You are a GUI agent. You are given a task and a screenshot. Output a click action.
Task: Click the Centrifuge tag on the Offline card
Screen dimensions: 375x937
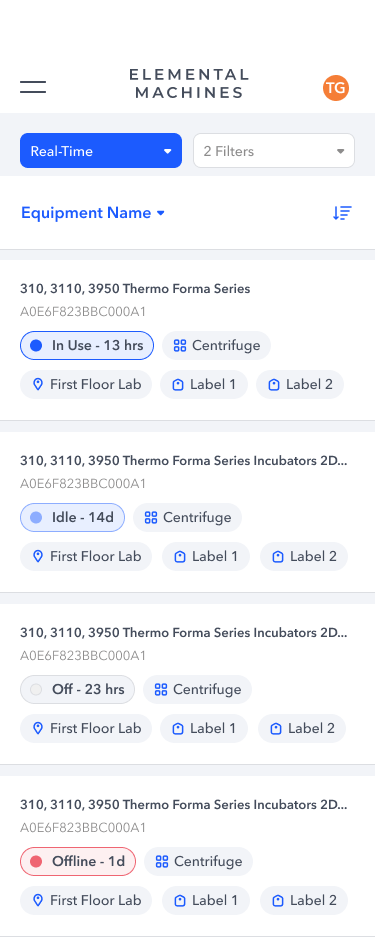click(198, 861)
